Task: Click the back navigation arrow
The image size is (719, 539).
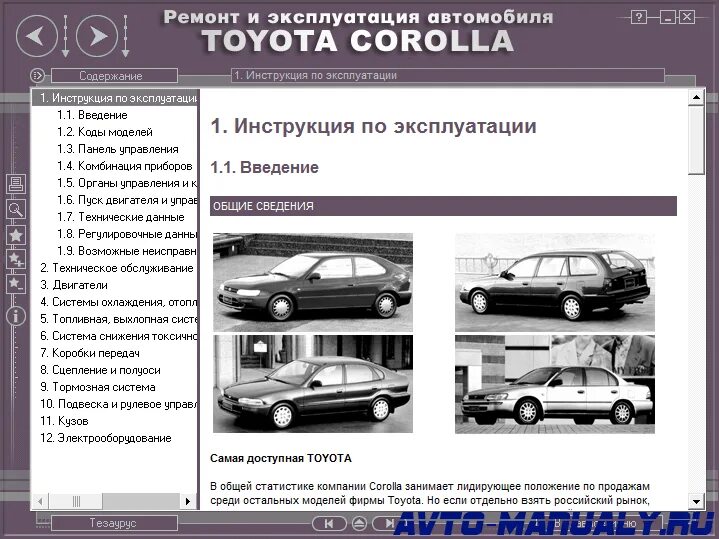Action: tap(37, 36)
